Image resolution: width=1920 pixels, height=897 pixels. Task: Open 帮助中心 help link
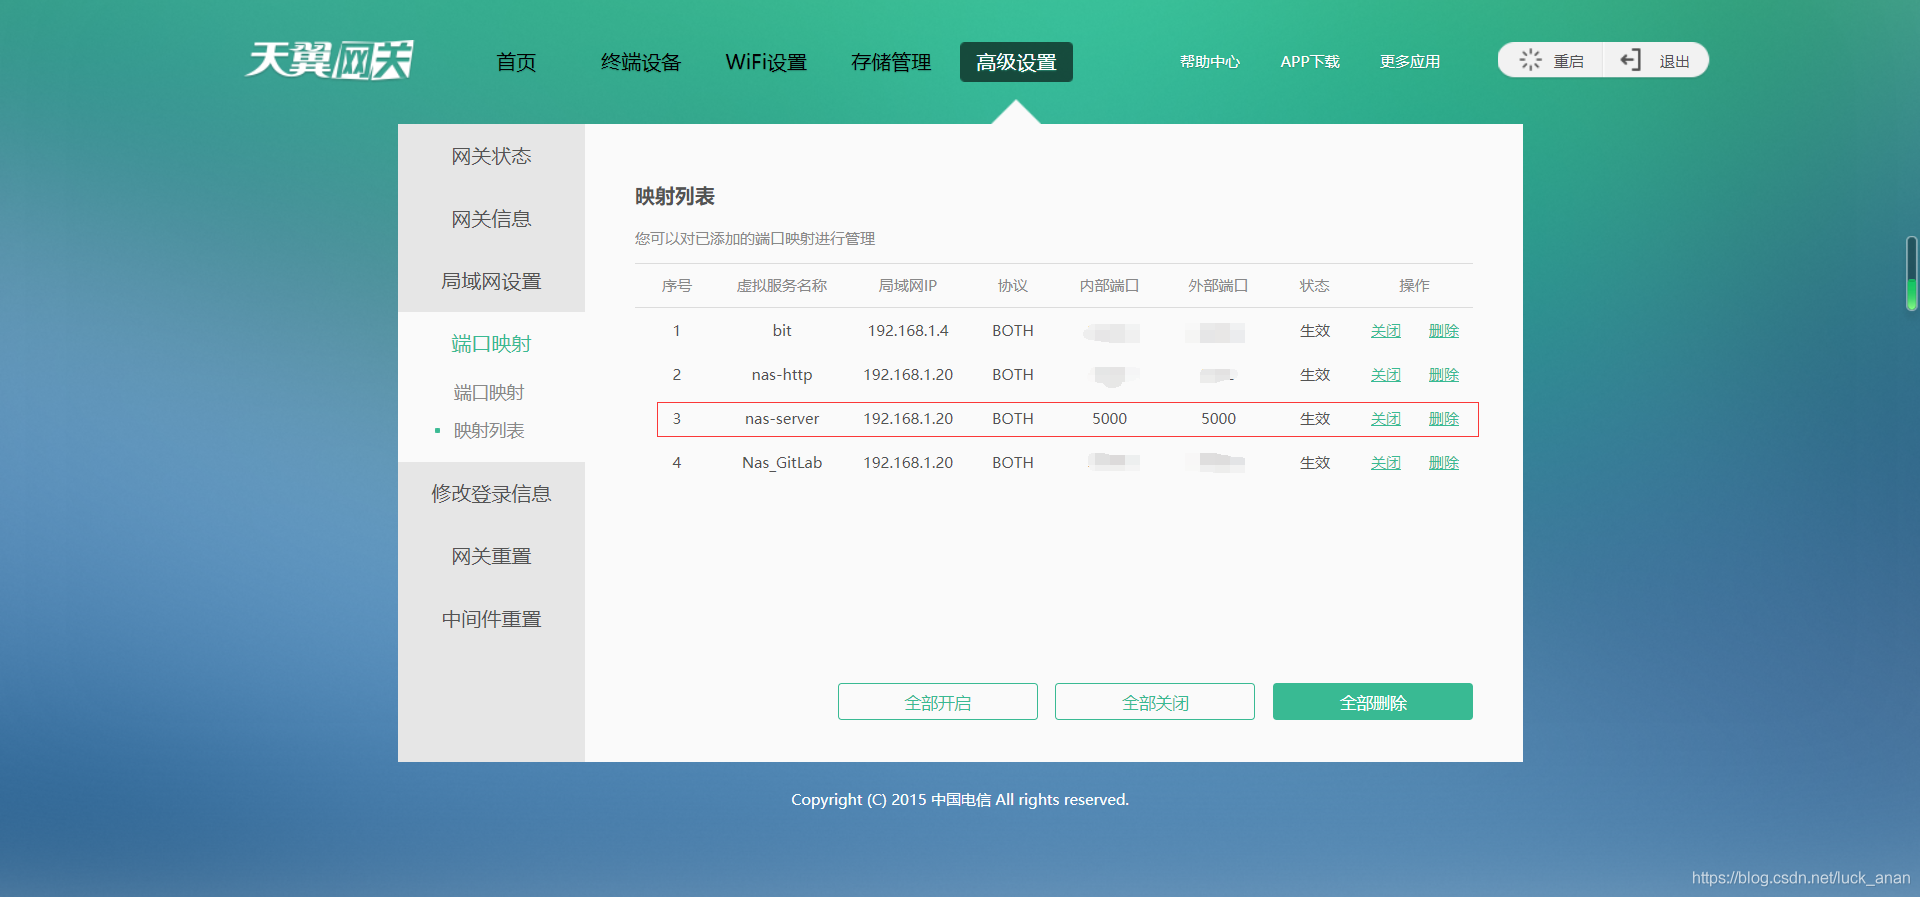[x=1209, y=62]
